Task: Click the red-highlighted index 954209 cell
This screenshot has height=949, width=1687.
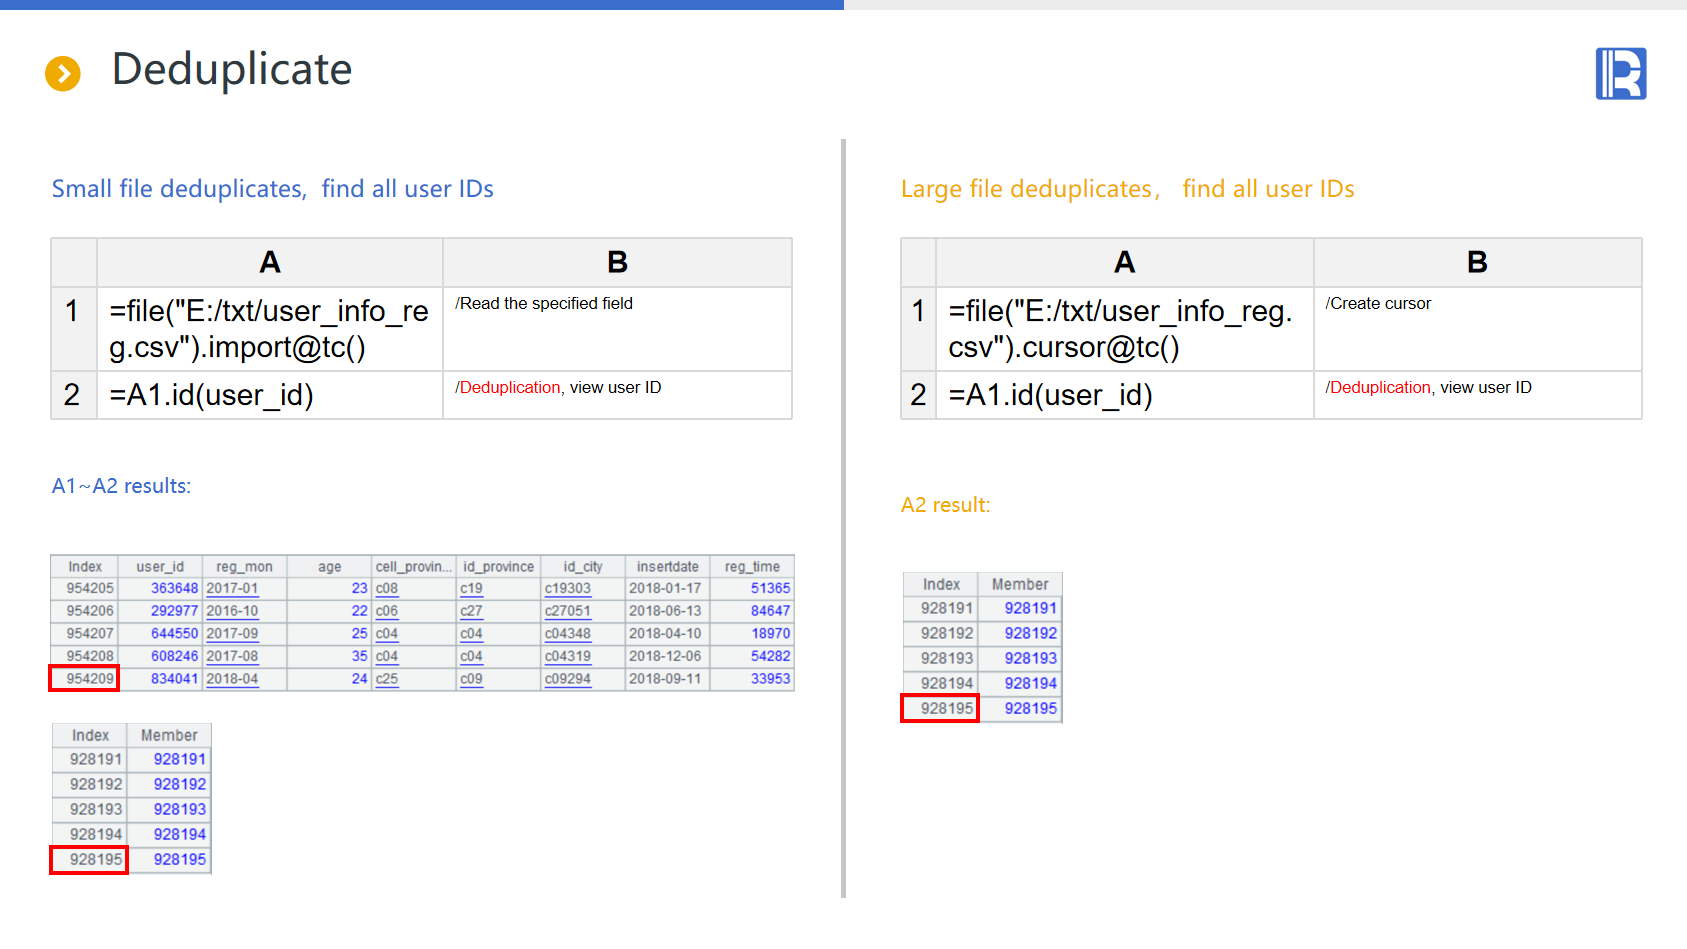Action: pos(85,679)
